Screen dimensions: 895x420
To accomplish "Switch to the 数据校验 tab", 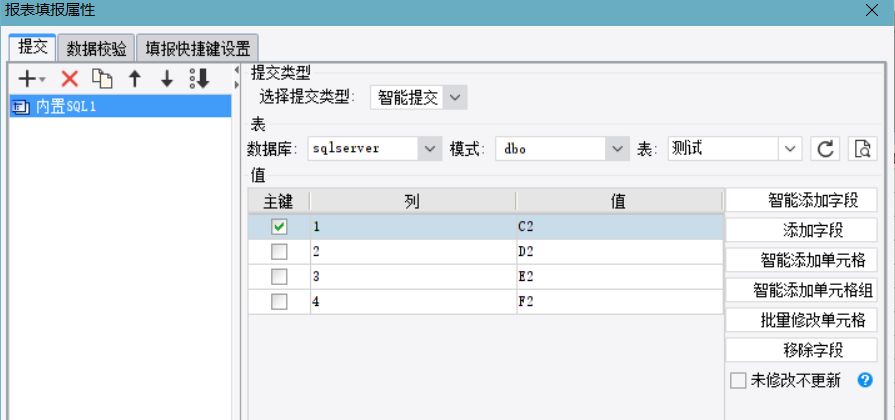I will coord(97,48).
